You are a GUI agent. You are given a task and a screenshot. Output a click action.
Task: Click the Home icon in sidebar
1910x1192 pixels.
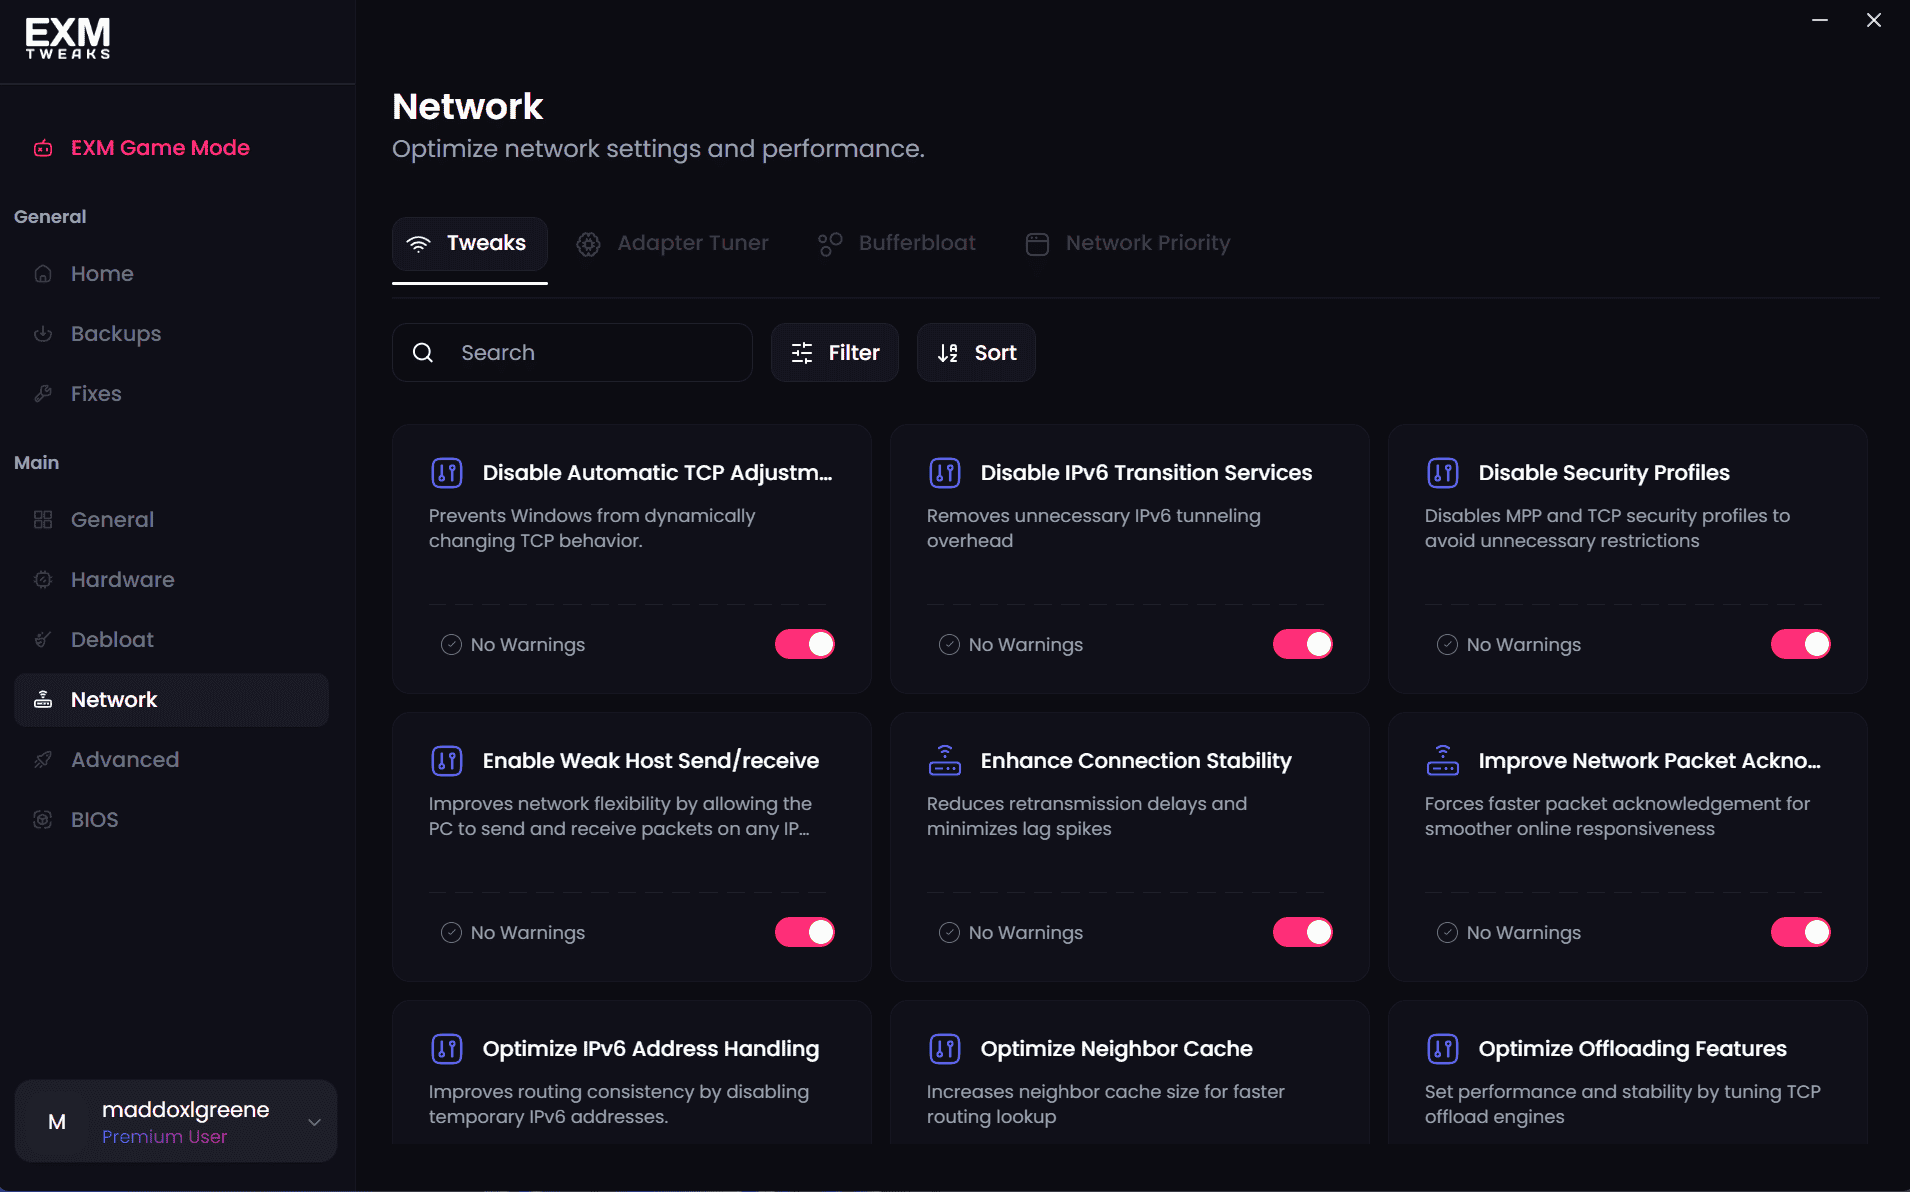point(43,274)
